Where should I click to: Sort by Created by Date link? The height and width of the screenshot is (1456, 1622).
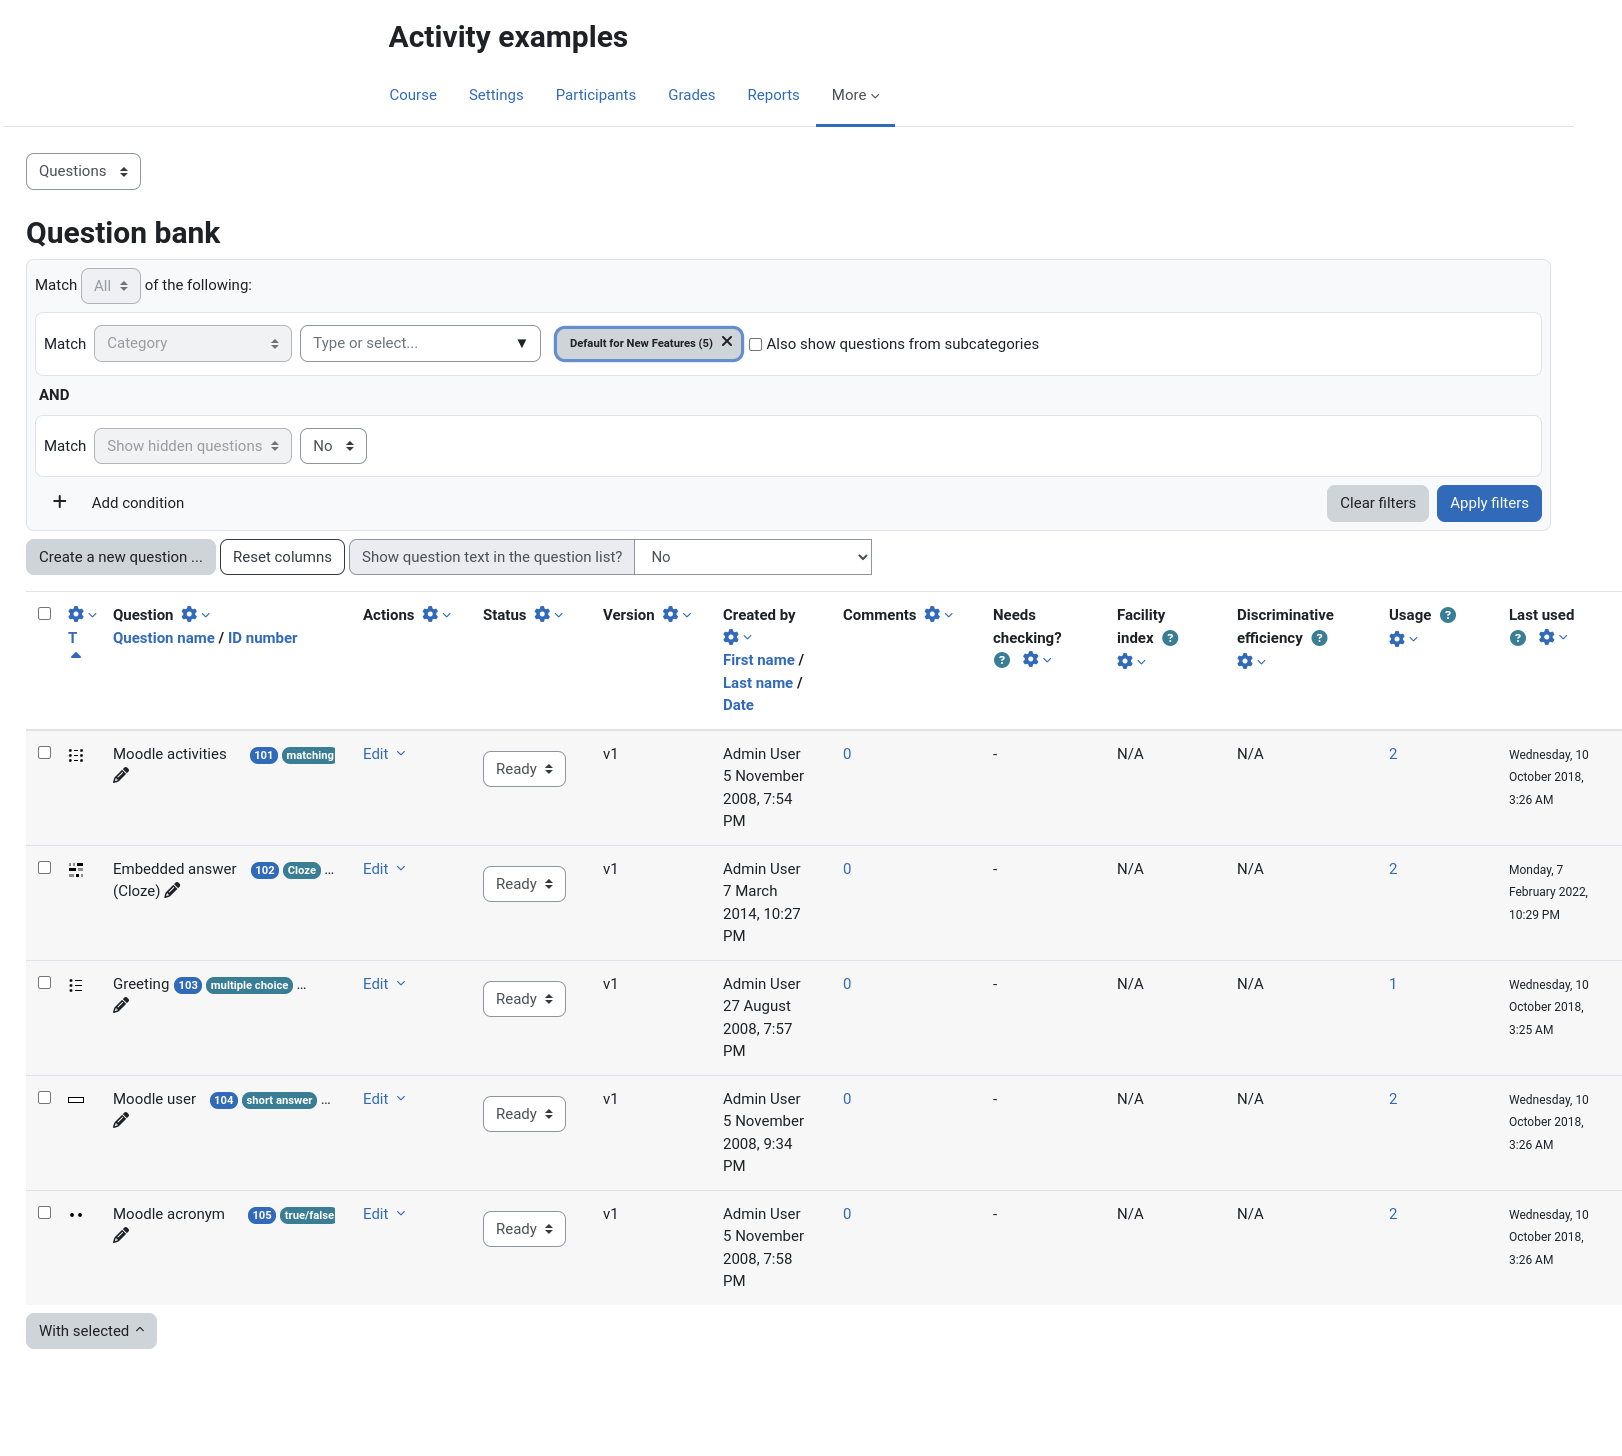click(738, 705)
